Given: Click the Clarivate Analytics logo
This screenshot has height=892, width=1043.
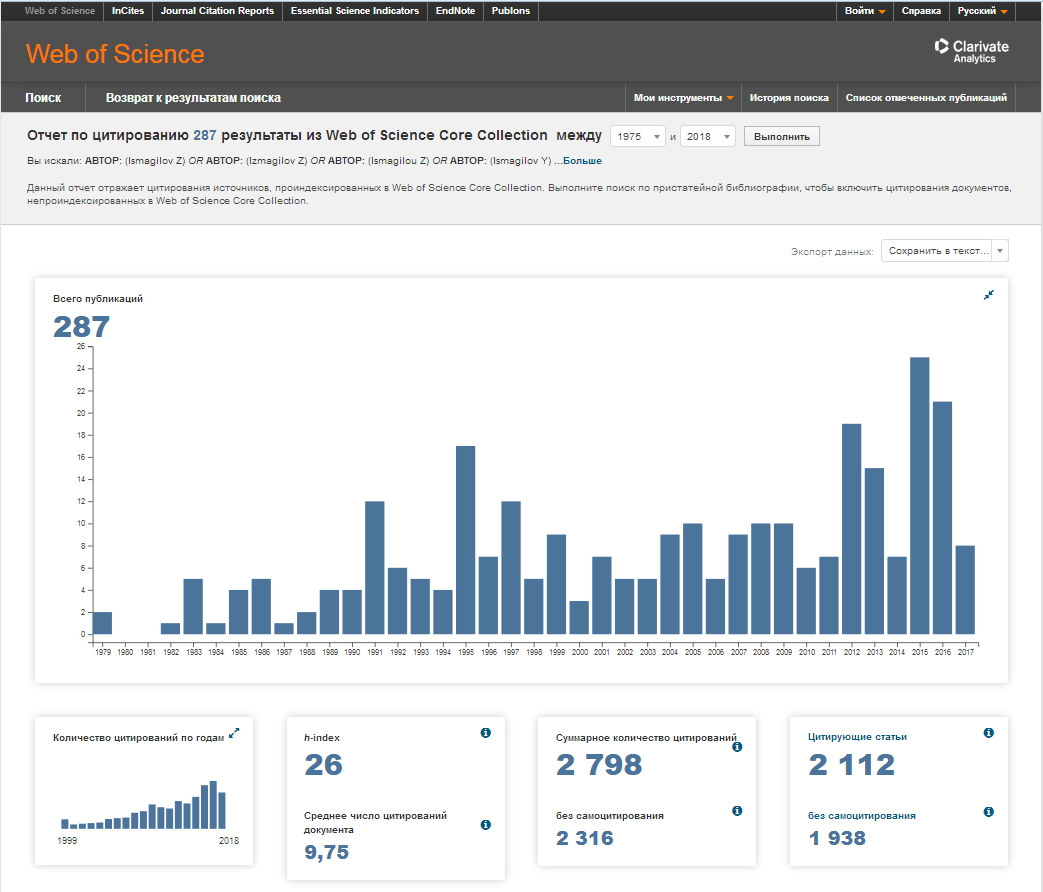Looking at the screenshot, I should [971, 51].
